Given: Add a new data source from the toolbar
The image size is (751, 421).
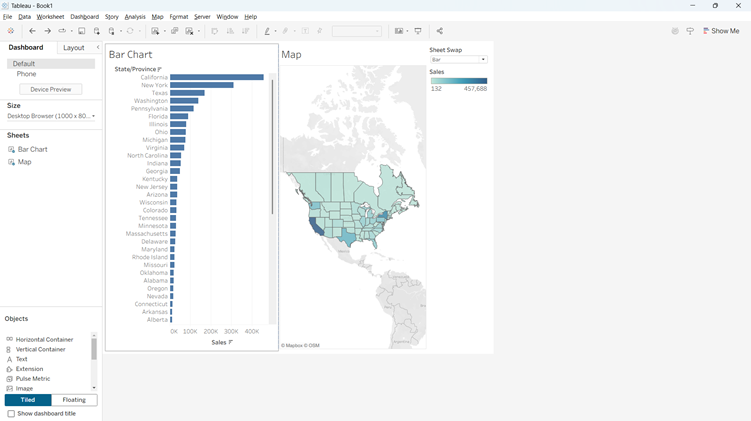Looking at the screenshot, I should click(97, 31).
